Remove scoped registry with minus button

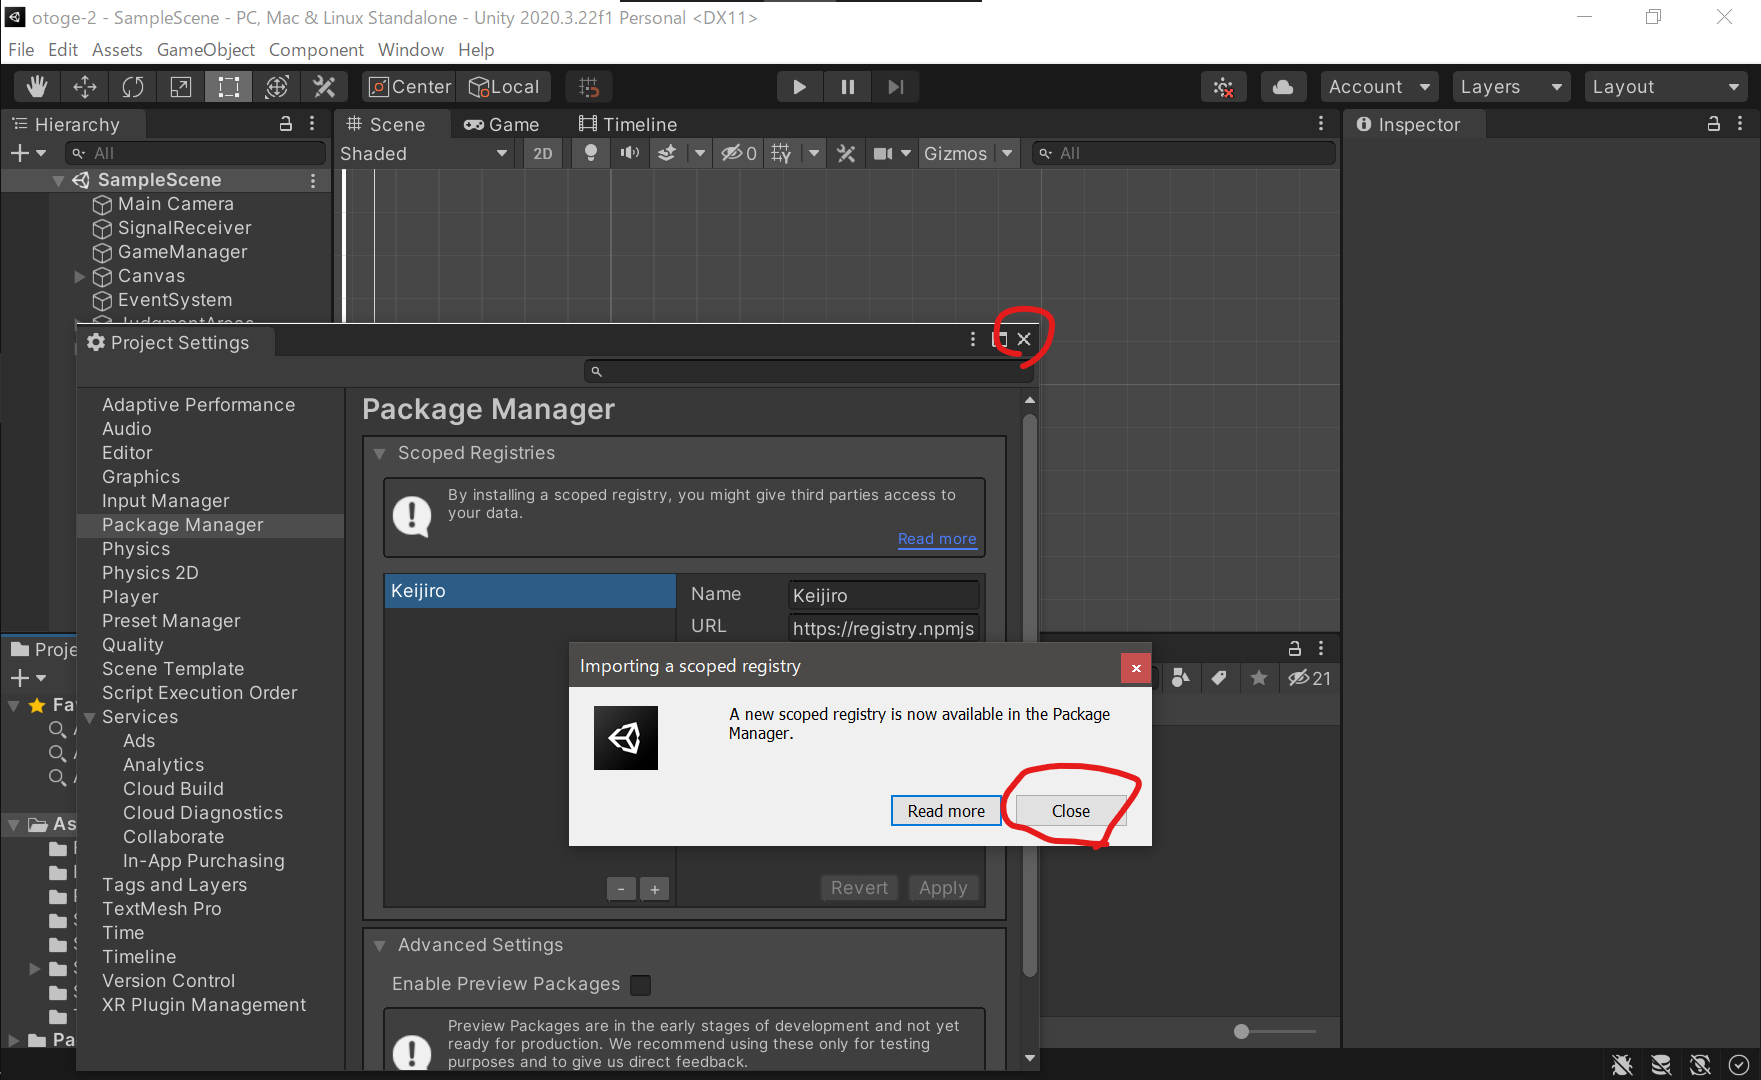click(621, 889)
